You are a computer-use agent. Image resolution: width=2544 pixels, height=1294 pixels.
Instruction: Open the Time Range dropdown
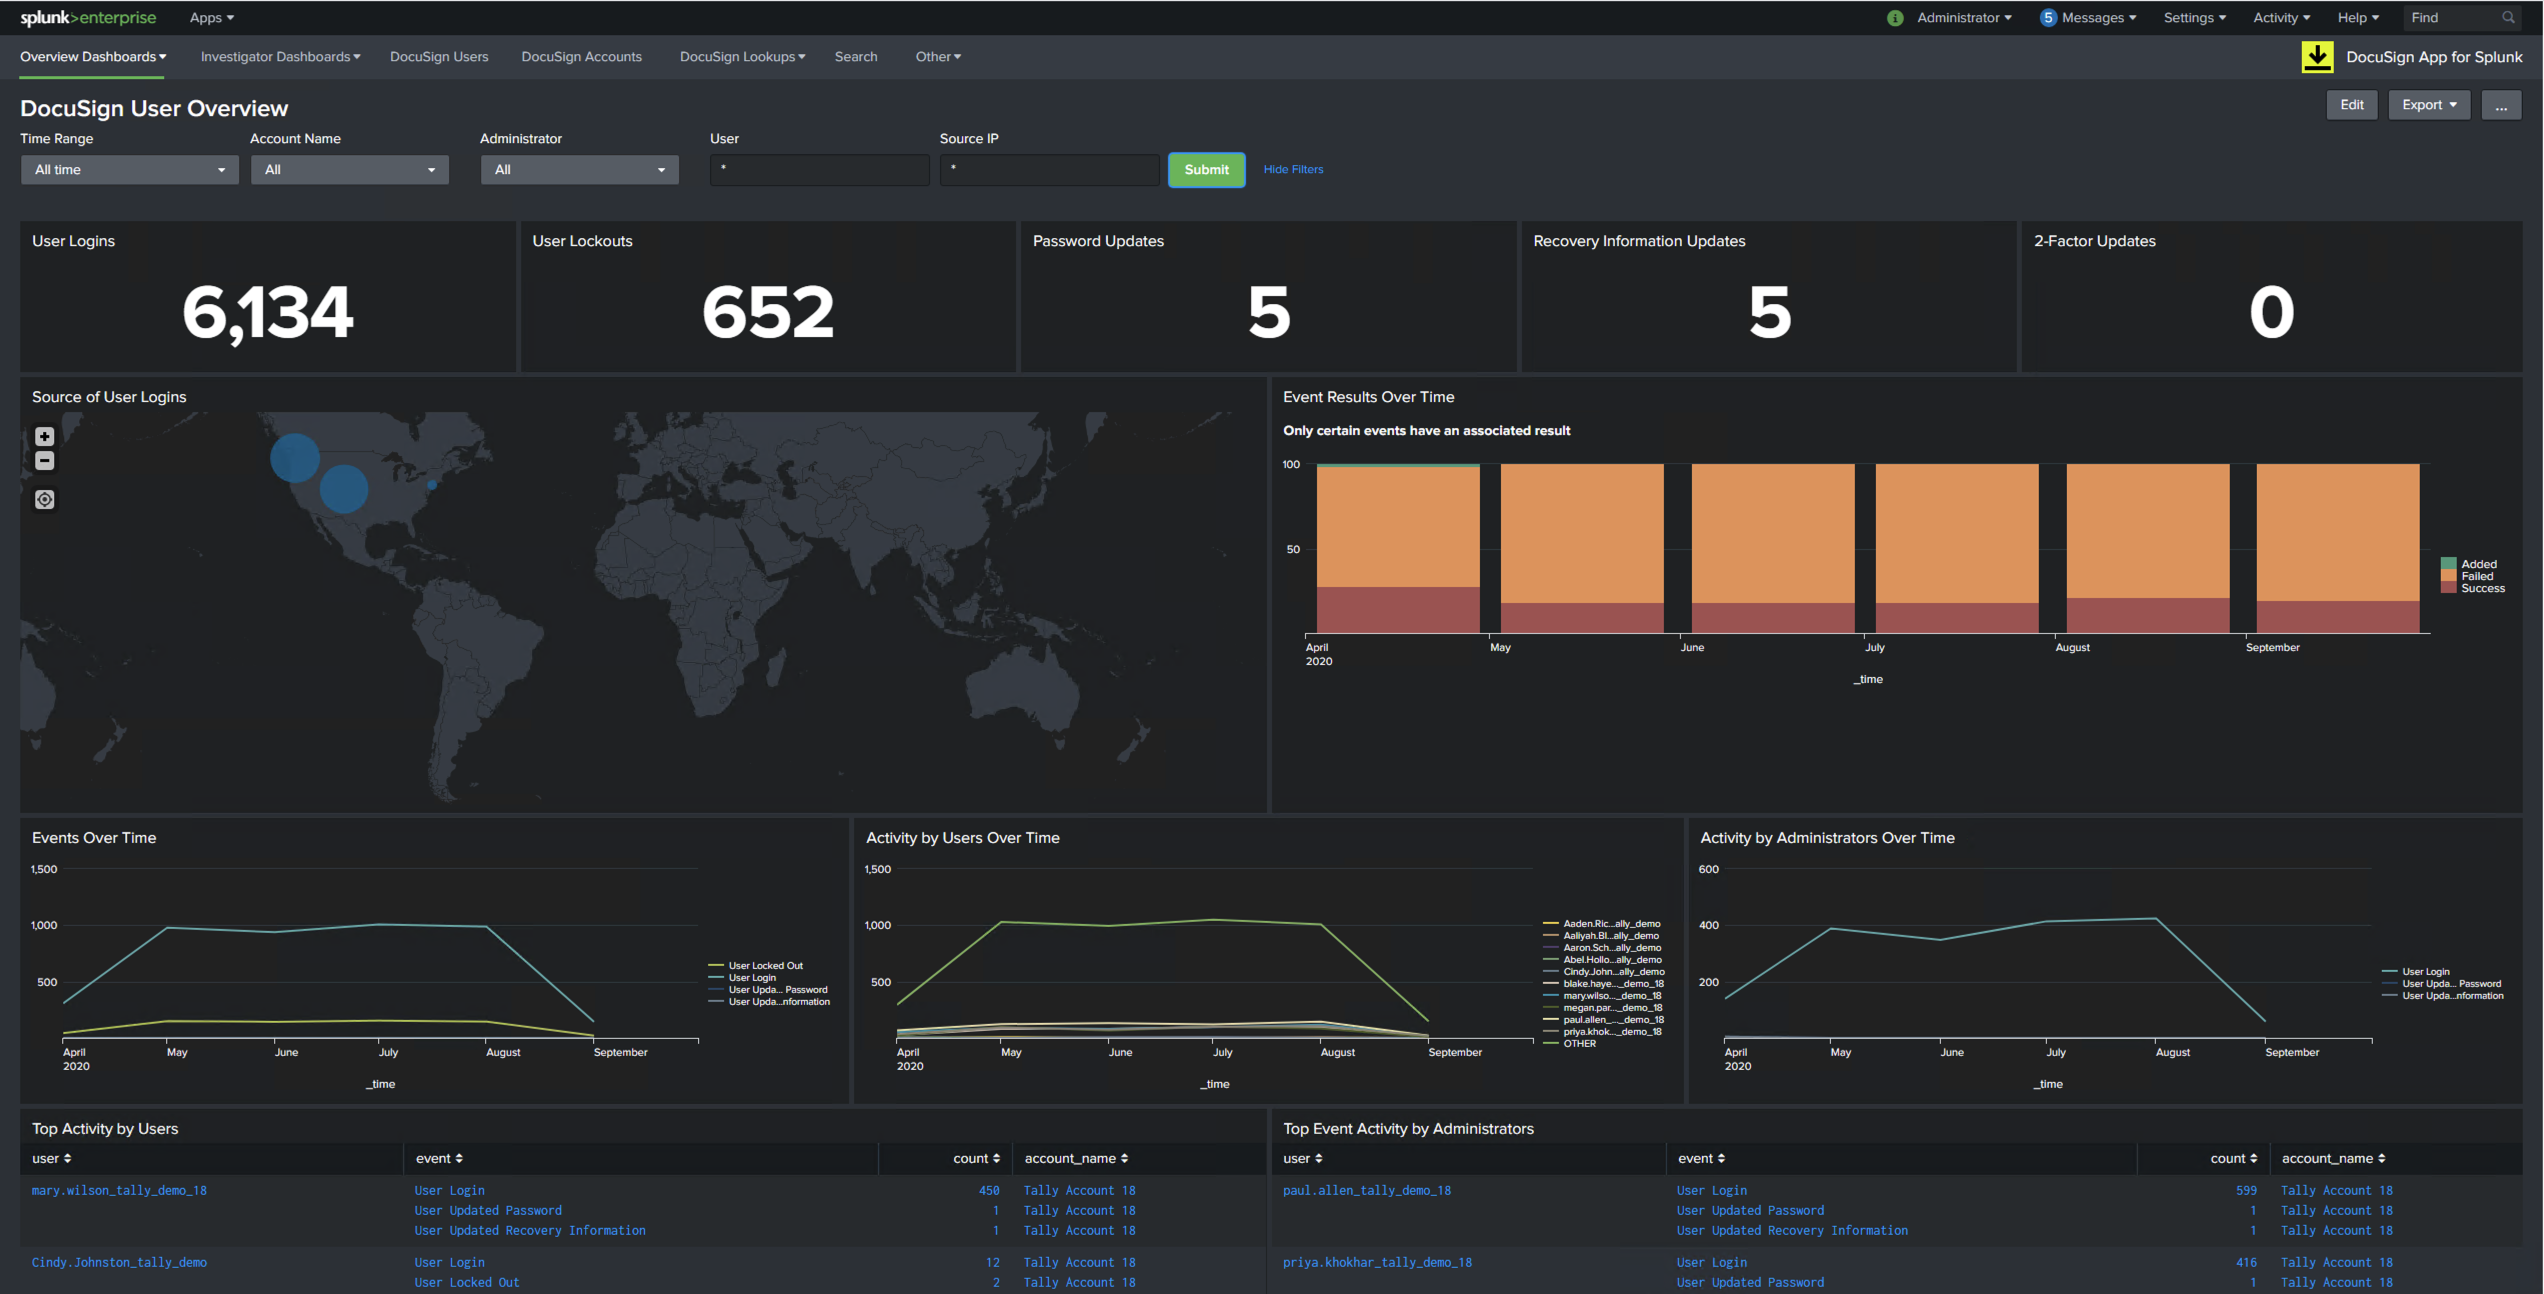[x=129, y=169]
